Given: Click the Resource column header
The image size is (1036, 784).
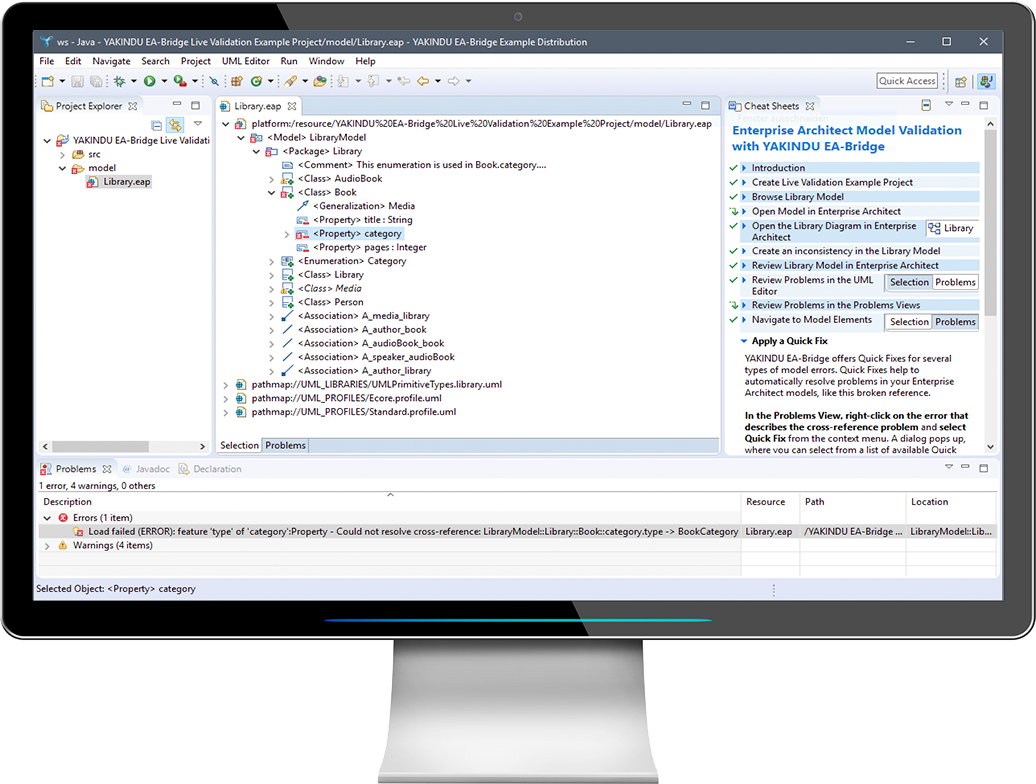Looking at the screenshot, I should point(770,502).
